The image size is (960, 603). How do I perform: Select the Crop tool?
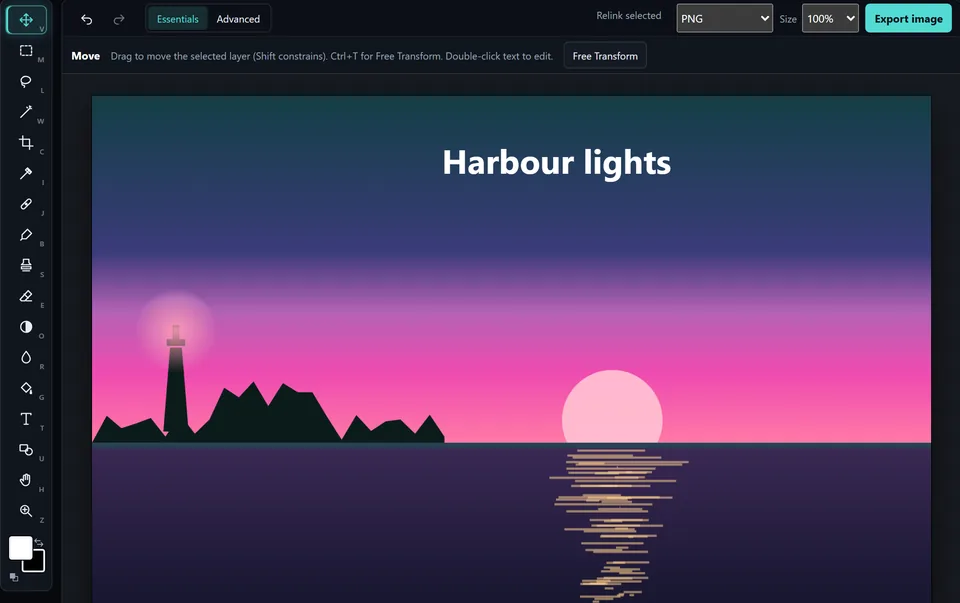click(26, 143)
